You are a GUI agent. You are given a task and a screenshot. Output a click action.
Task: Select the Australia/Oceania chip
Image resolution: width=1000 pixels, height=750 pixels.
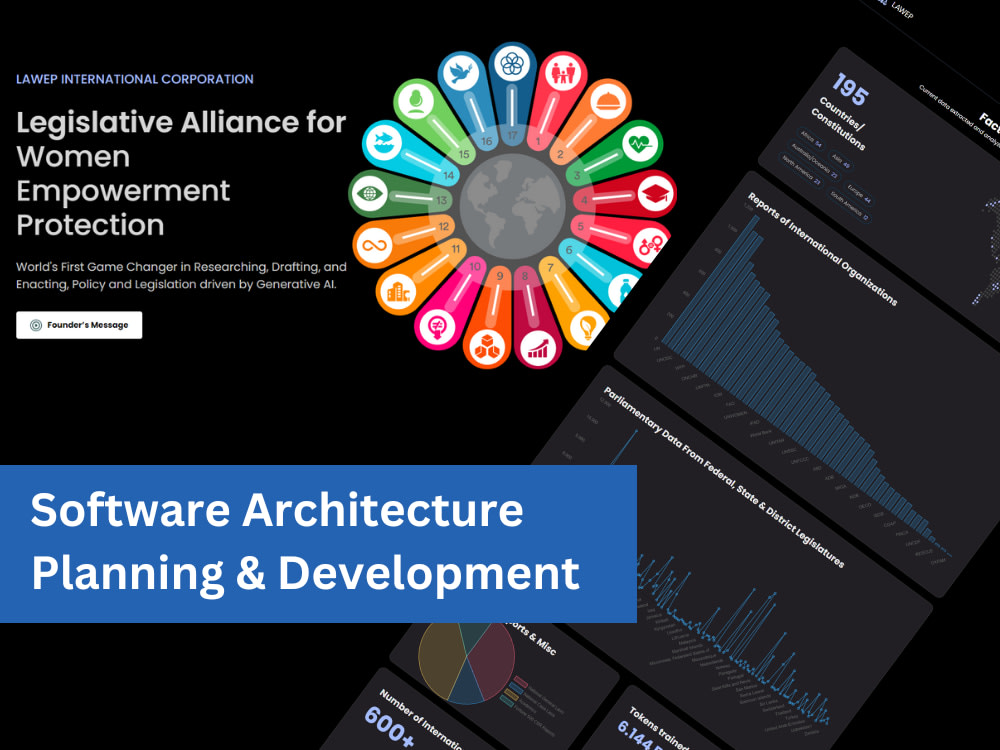pos(815,161)
